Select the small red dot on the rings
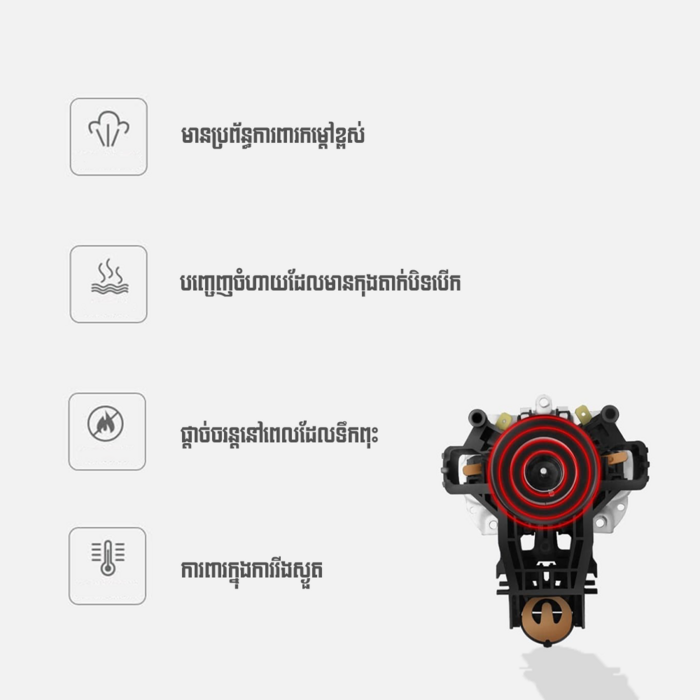 [x=551, y=493]
